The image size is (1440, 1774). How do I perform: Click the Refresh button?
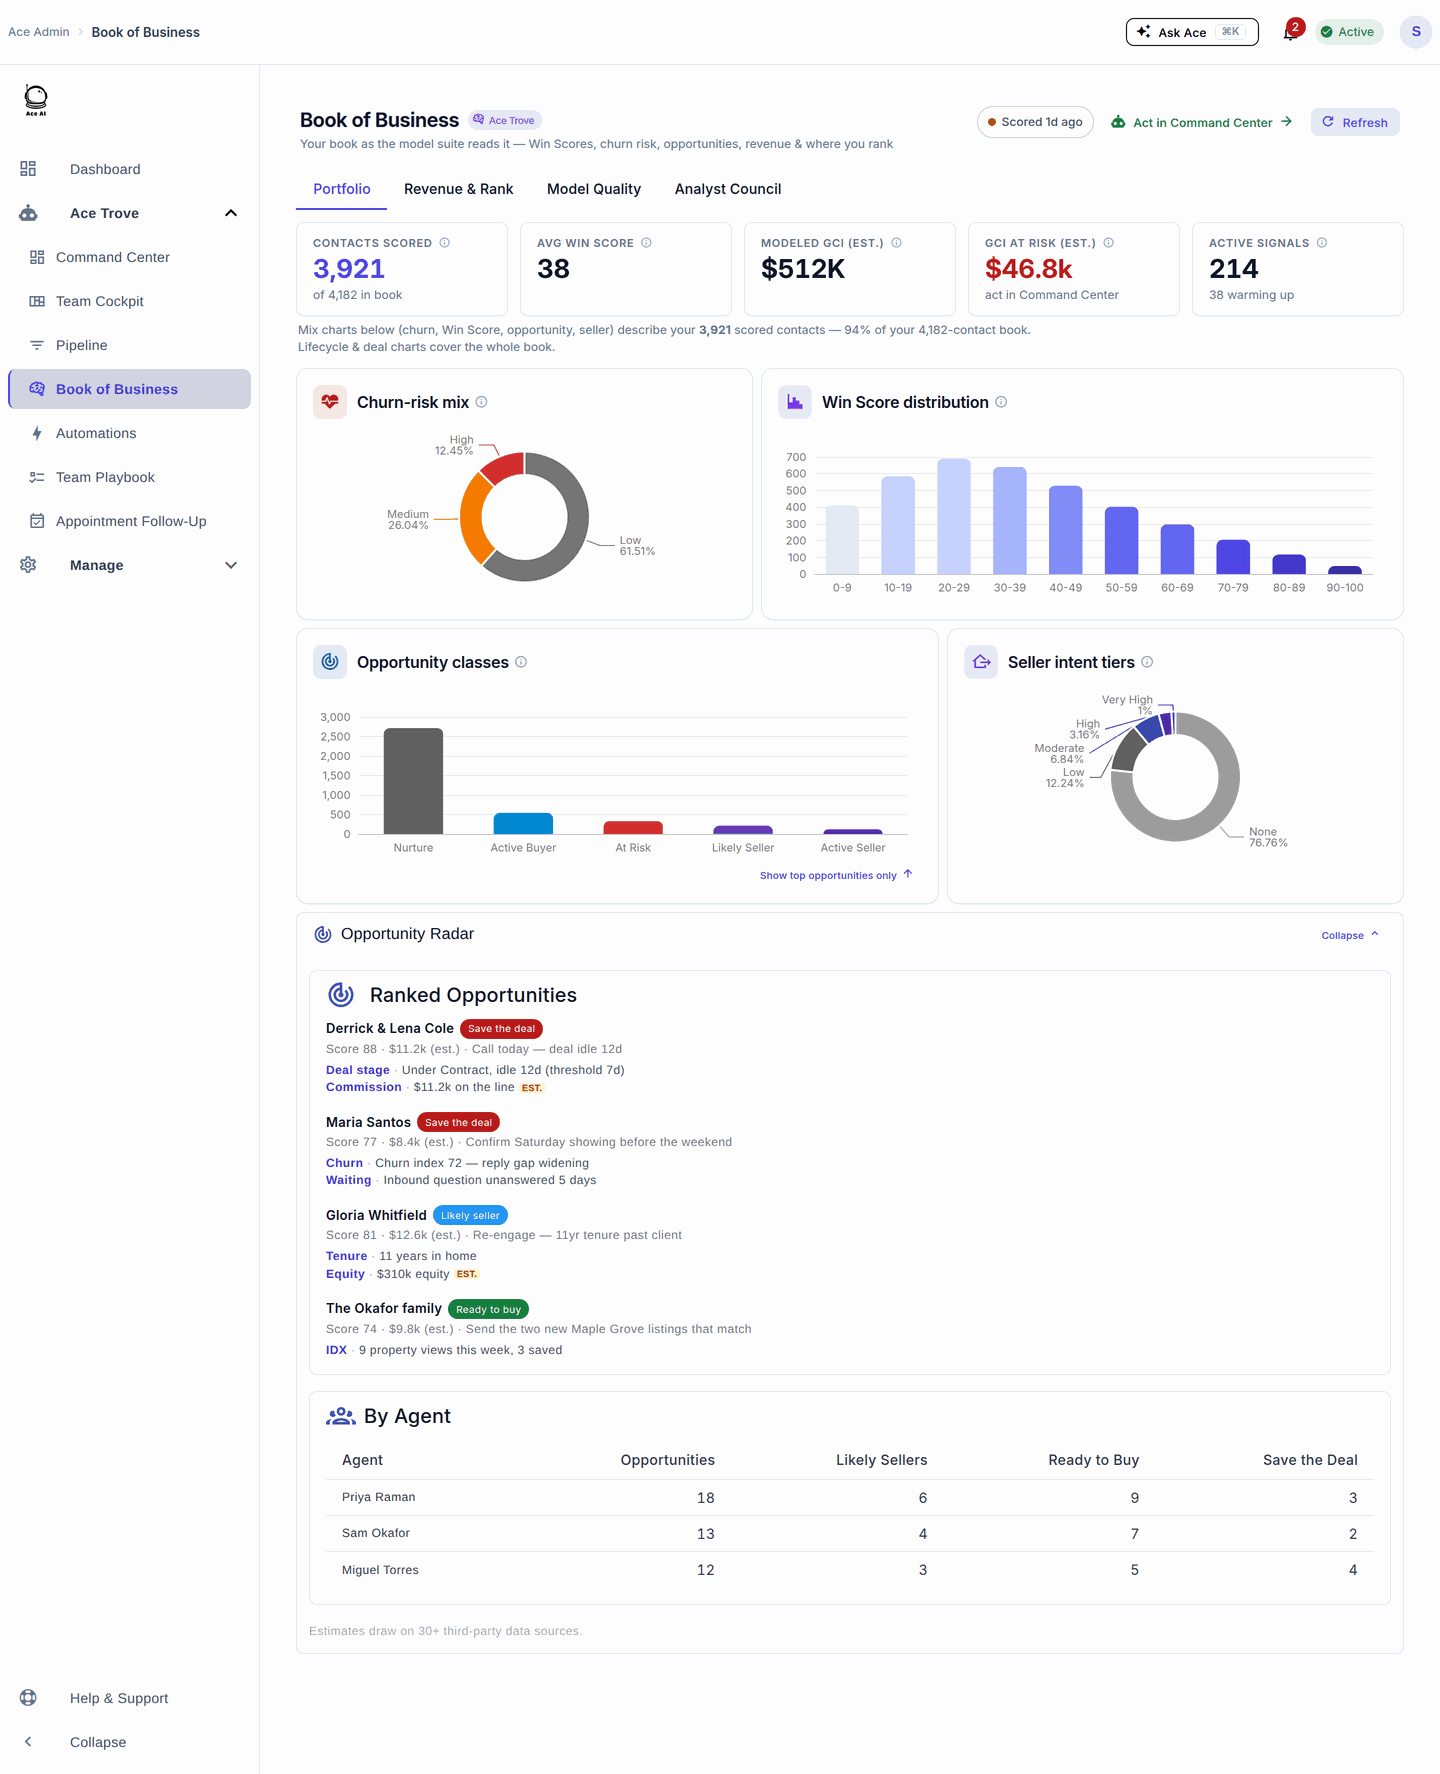coord(1355,122)
